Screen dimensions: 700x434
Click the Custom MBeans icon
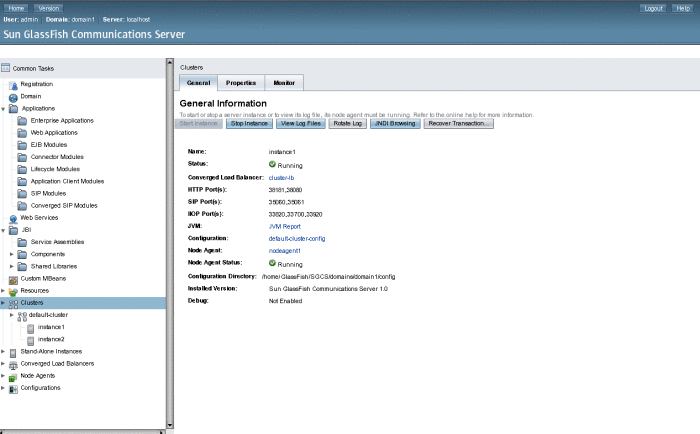13,279
